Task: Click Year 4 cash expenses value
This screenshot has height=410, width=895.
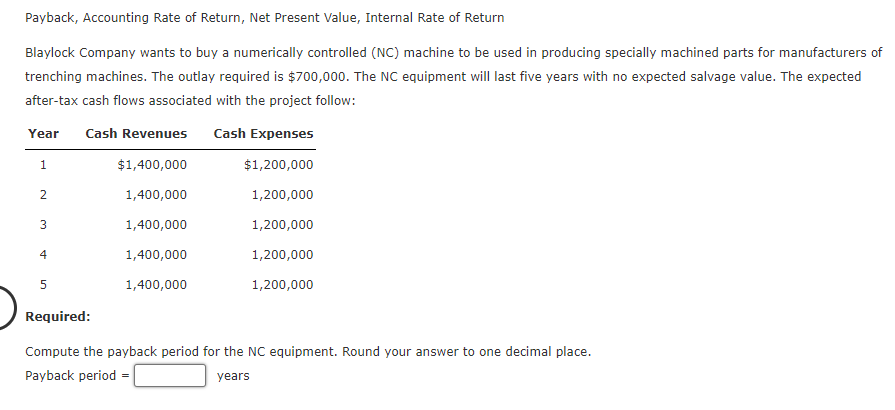Action: tap(283, 255)
